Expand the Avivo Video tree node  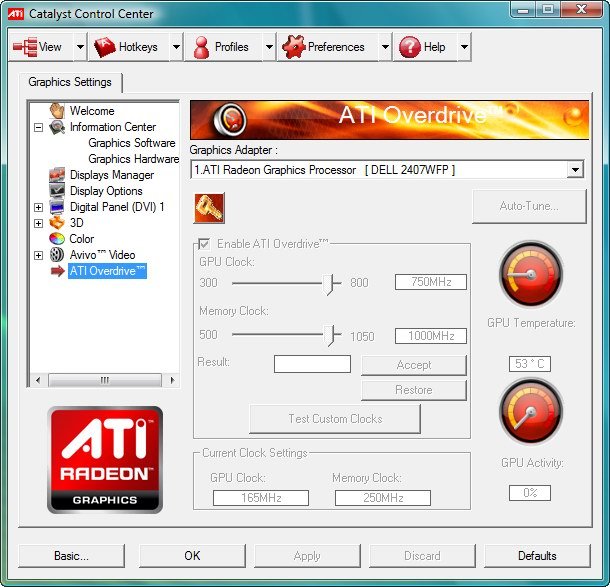click(x=38, y=255)
